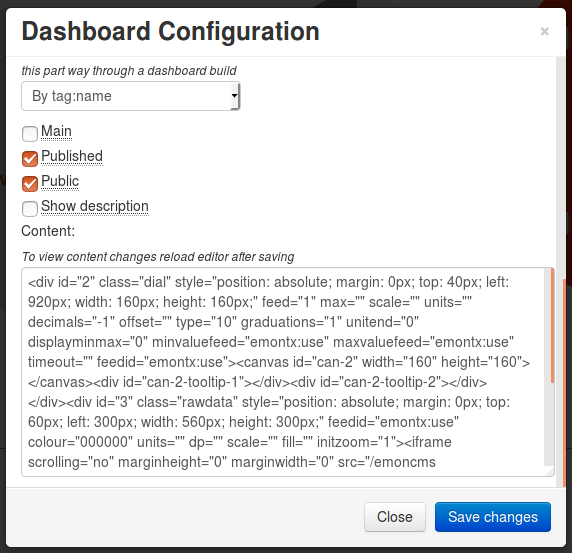Viewport: 572px width, 553px height.
Task: Uncheck the Public checkbox
Action: [x=30, y=184]
